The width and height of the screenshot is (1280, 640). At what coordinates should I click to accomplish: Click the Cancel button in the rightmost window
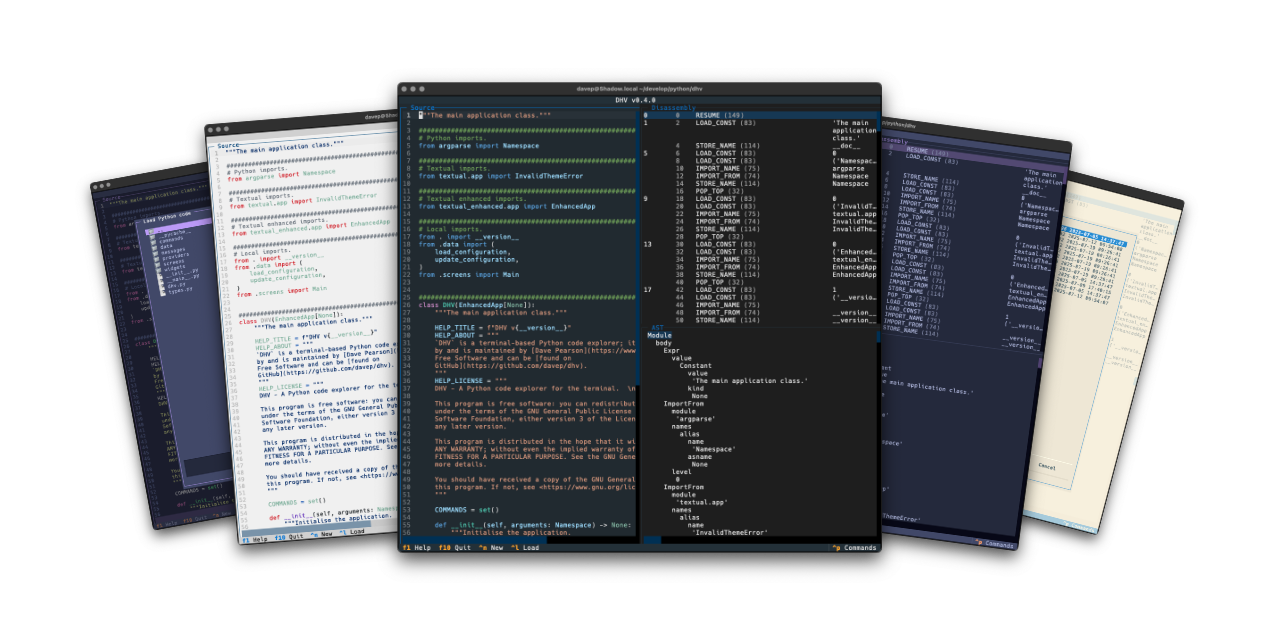pos(1046,466)
